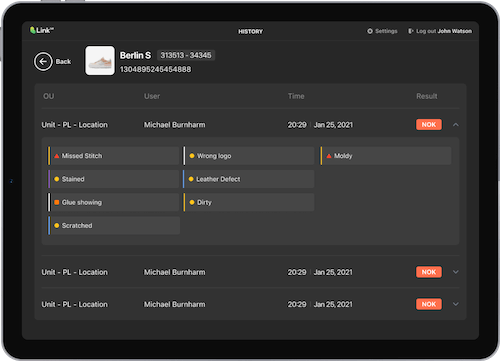Click the 313513 - 34345 code tag
This screenshot has height=361, width=500.
[x=186, y=55]
